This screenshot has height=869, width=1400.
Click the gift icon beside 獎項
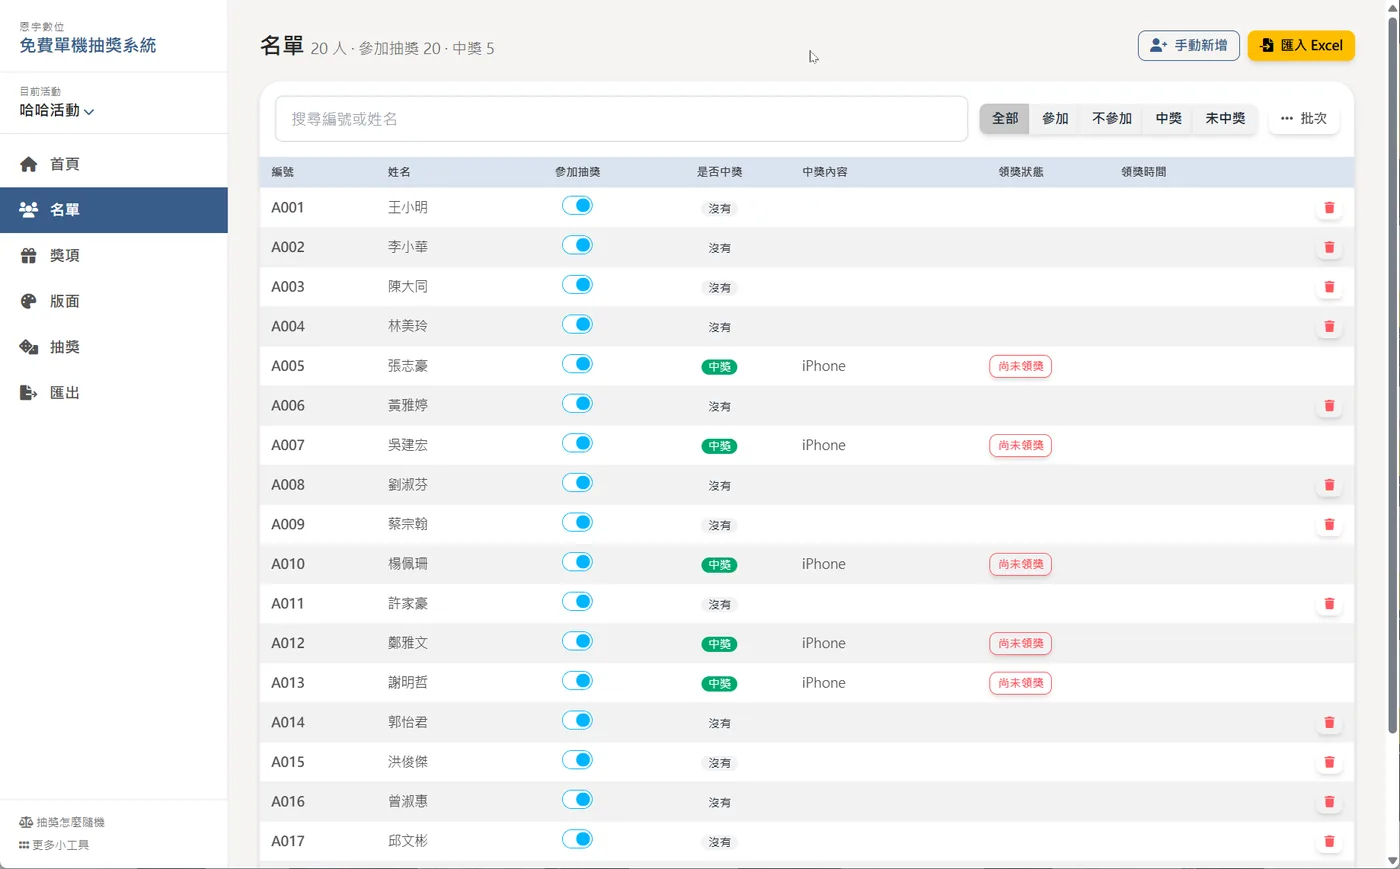(x=29, y=256)
